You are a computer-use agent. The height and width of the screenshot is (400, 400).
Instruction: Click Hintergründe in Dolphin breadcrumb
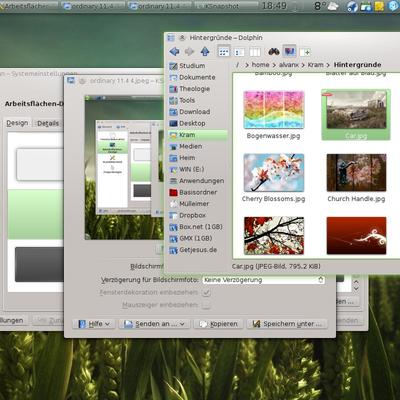(357, 65)
